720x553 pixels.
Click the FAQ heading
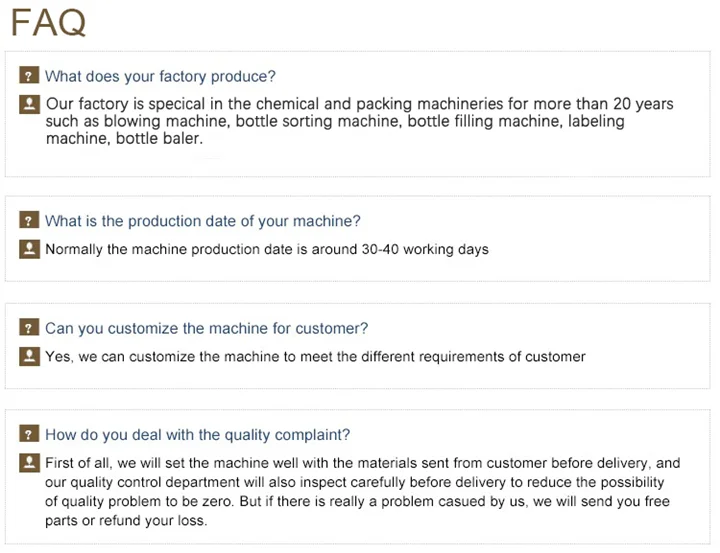48,22
